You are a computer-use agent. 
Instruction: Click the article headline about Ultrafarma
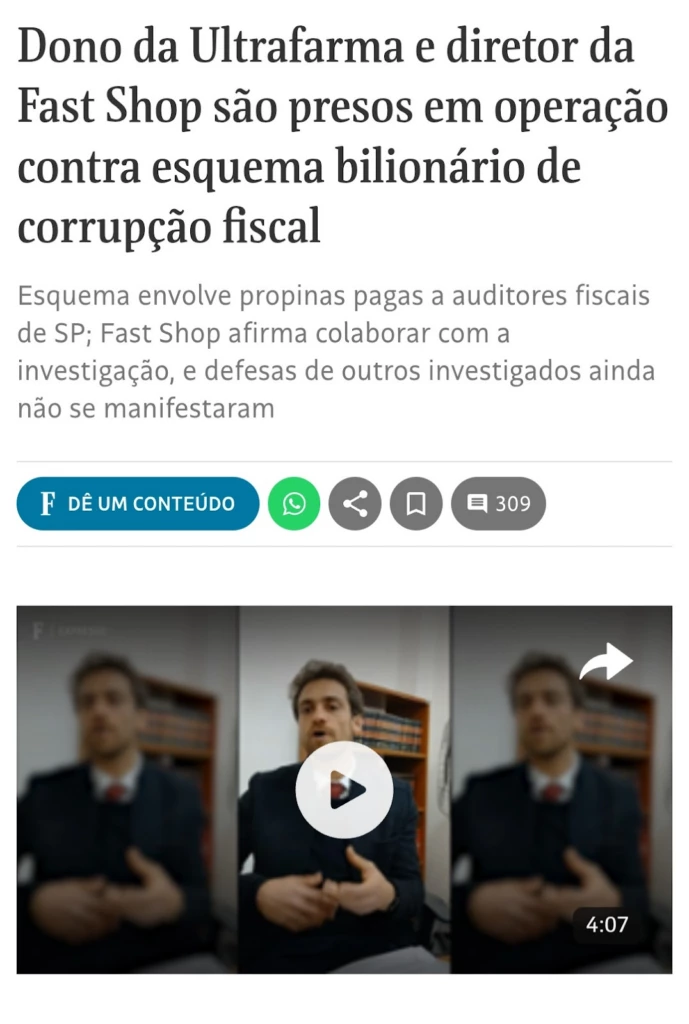pos(343,136)
